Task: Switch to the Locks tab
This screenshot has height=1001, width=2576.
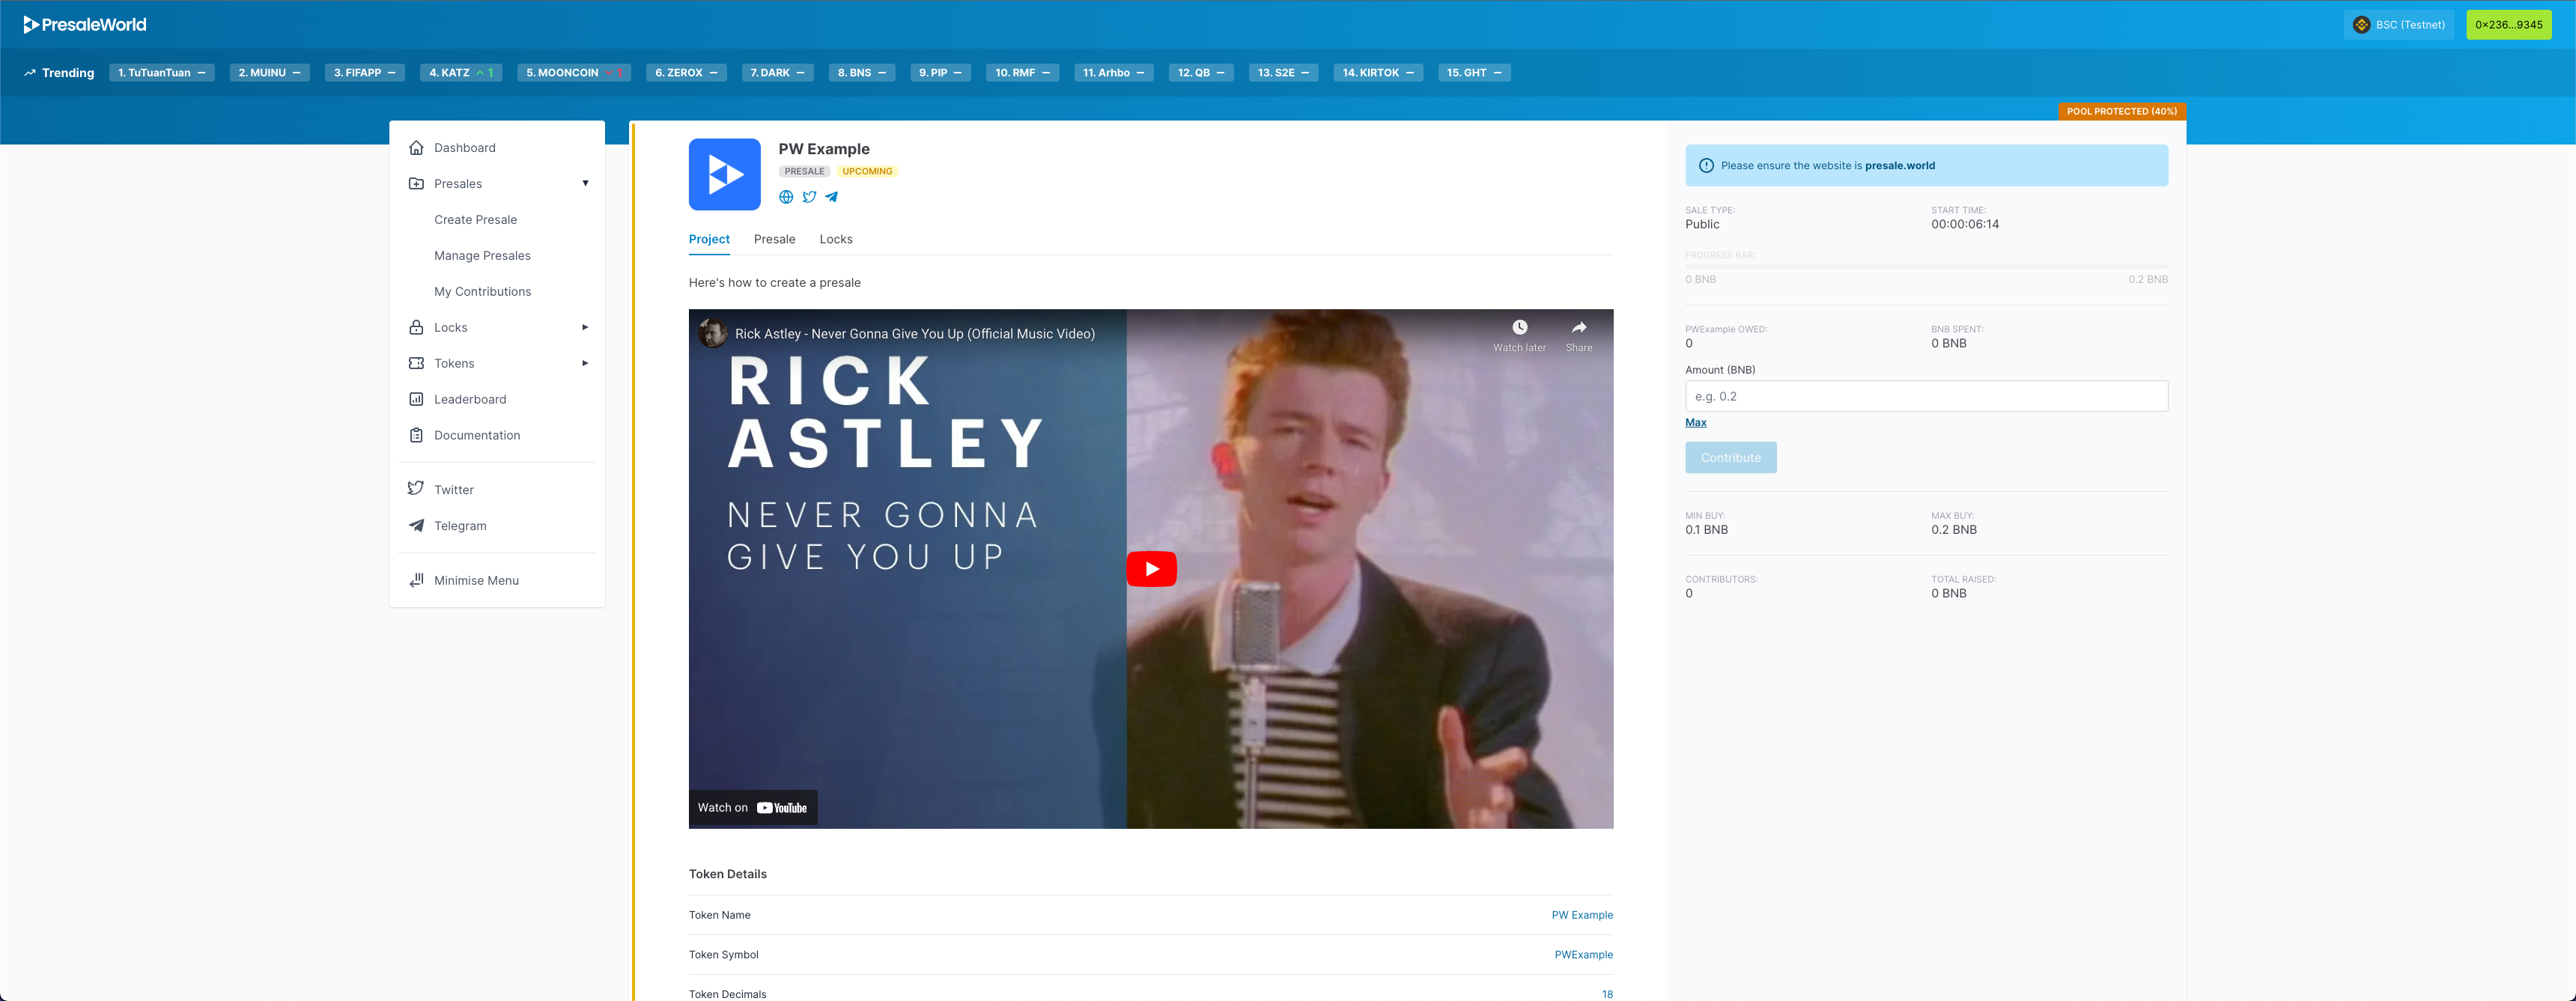Action: click(x=836, y=239)
